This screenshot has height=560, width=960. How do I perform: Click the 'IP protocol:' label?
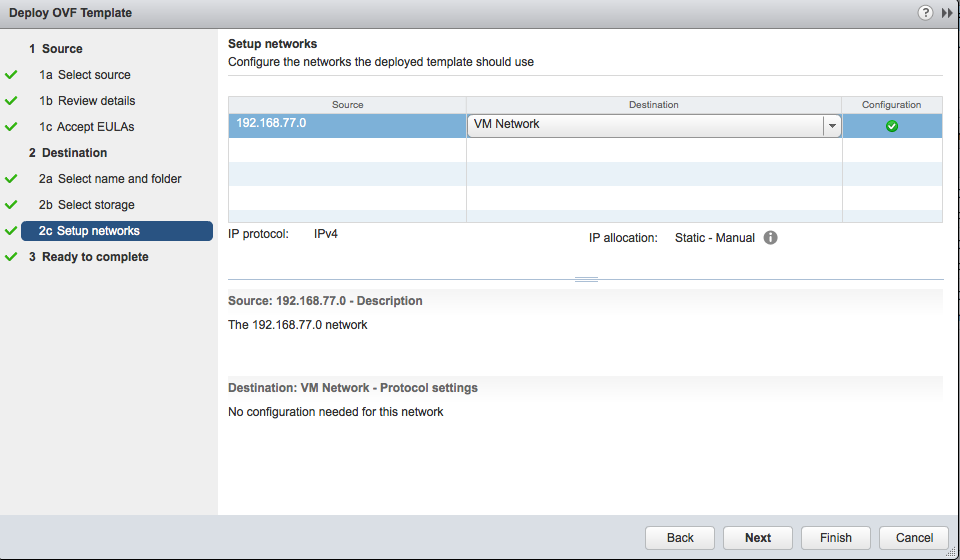click(x=258, y=234)
